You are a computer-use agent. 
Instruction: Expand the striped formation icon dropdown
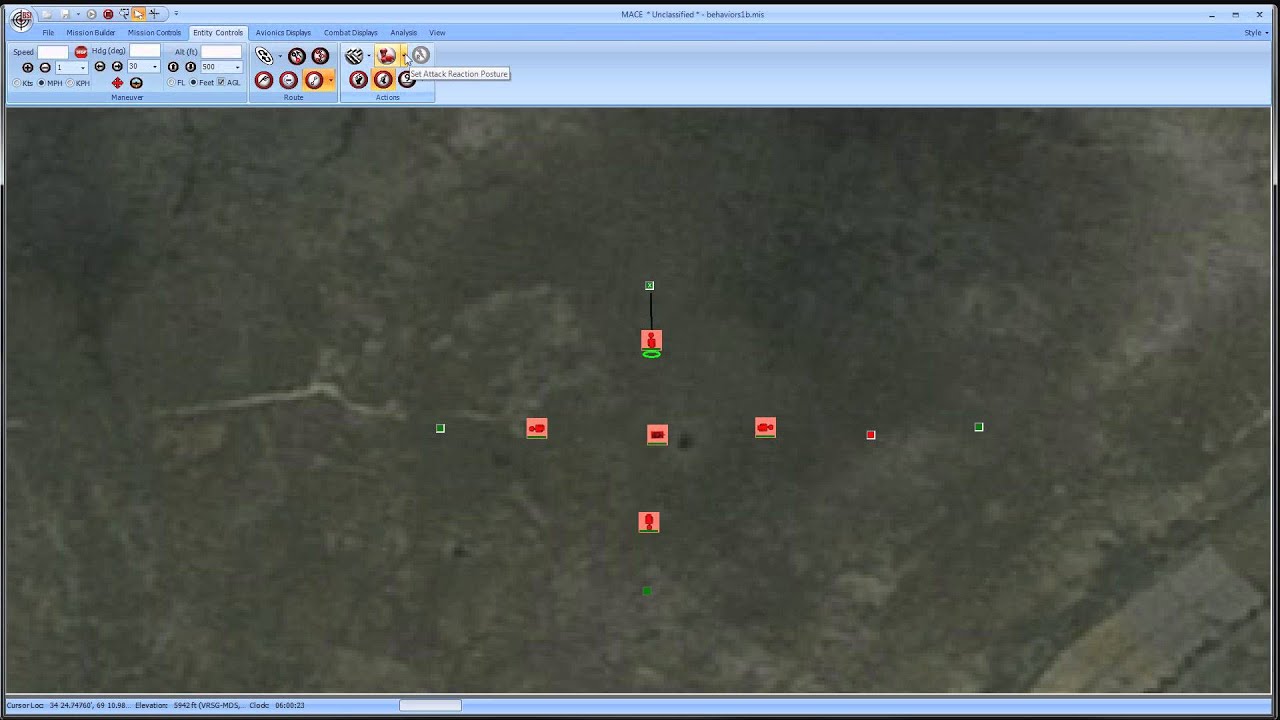coord(369,56)
